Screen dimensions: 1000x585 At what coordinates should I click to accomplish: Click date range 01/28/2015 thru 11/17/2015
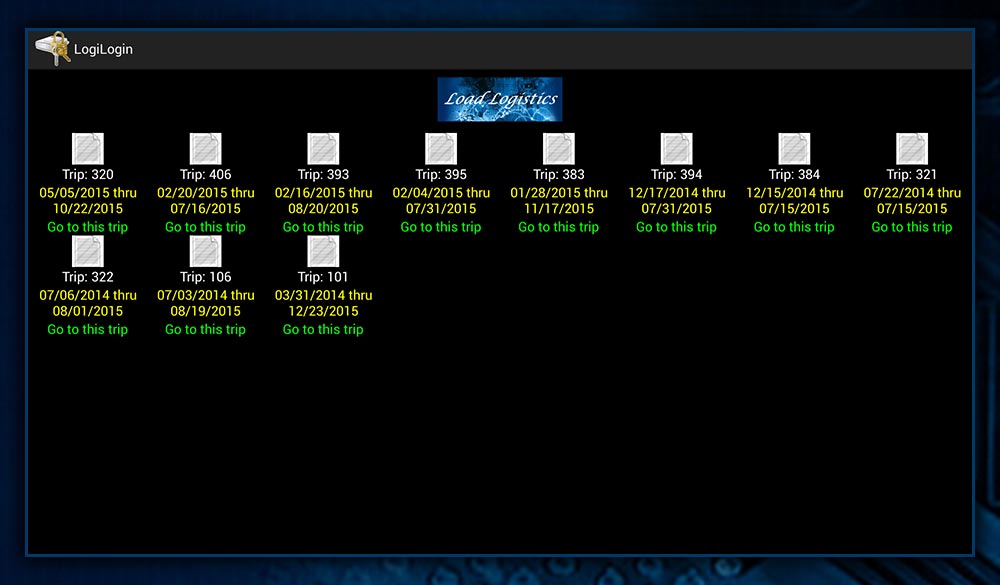click(559, 201)
